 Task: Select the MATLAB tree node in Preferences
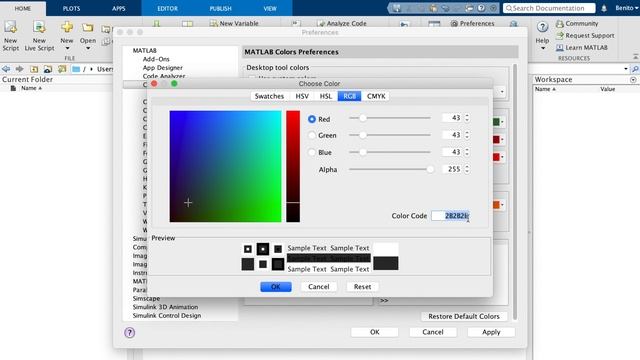coord(144,51)
